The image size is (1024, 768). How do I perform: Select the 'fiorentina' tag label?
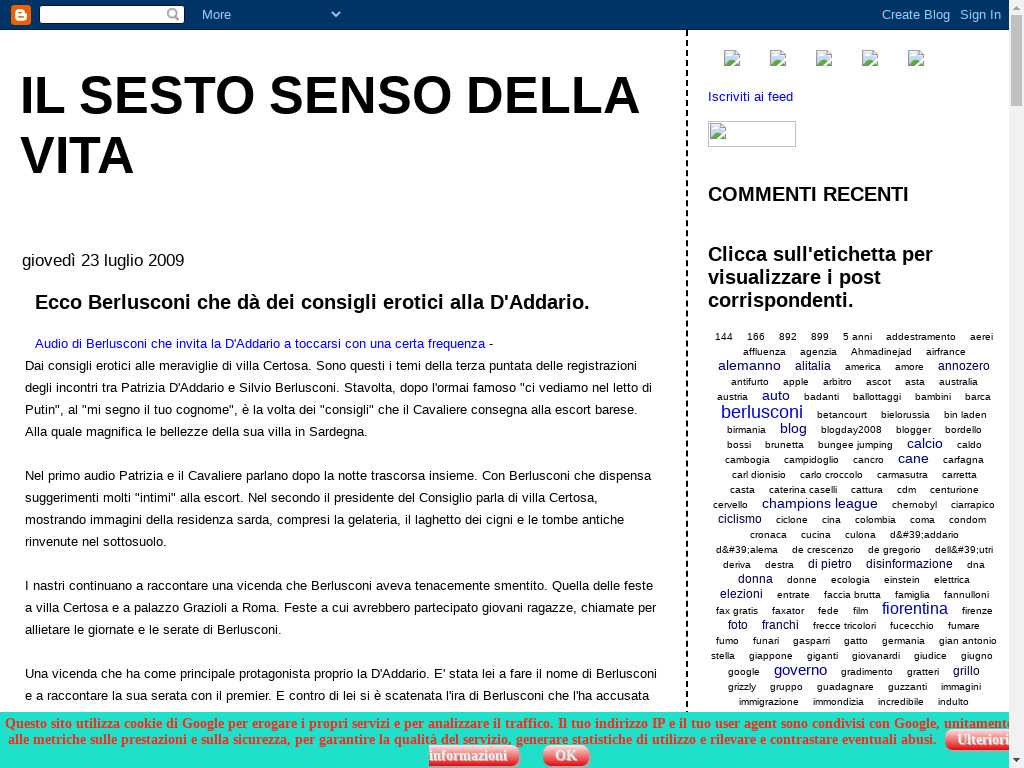pyautogui.click(x=914, y=608)
